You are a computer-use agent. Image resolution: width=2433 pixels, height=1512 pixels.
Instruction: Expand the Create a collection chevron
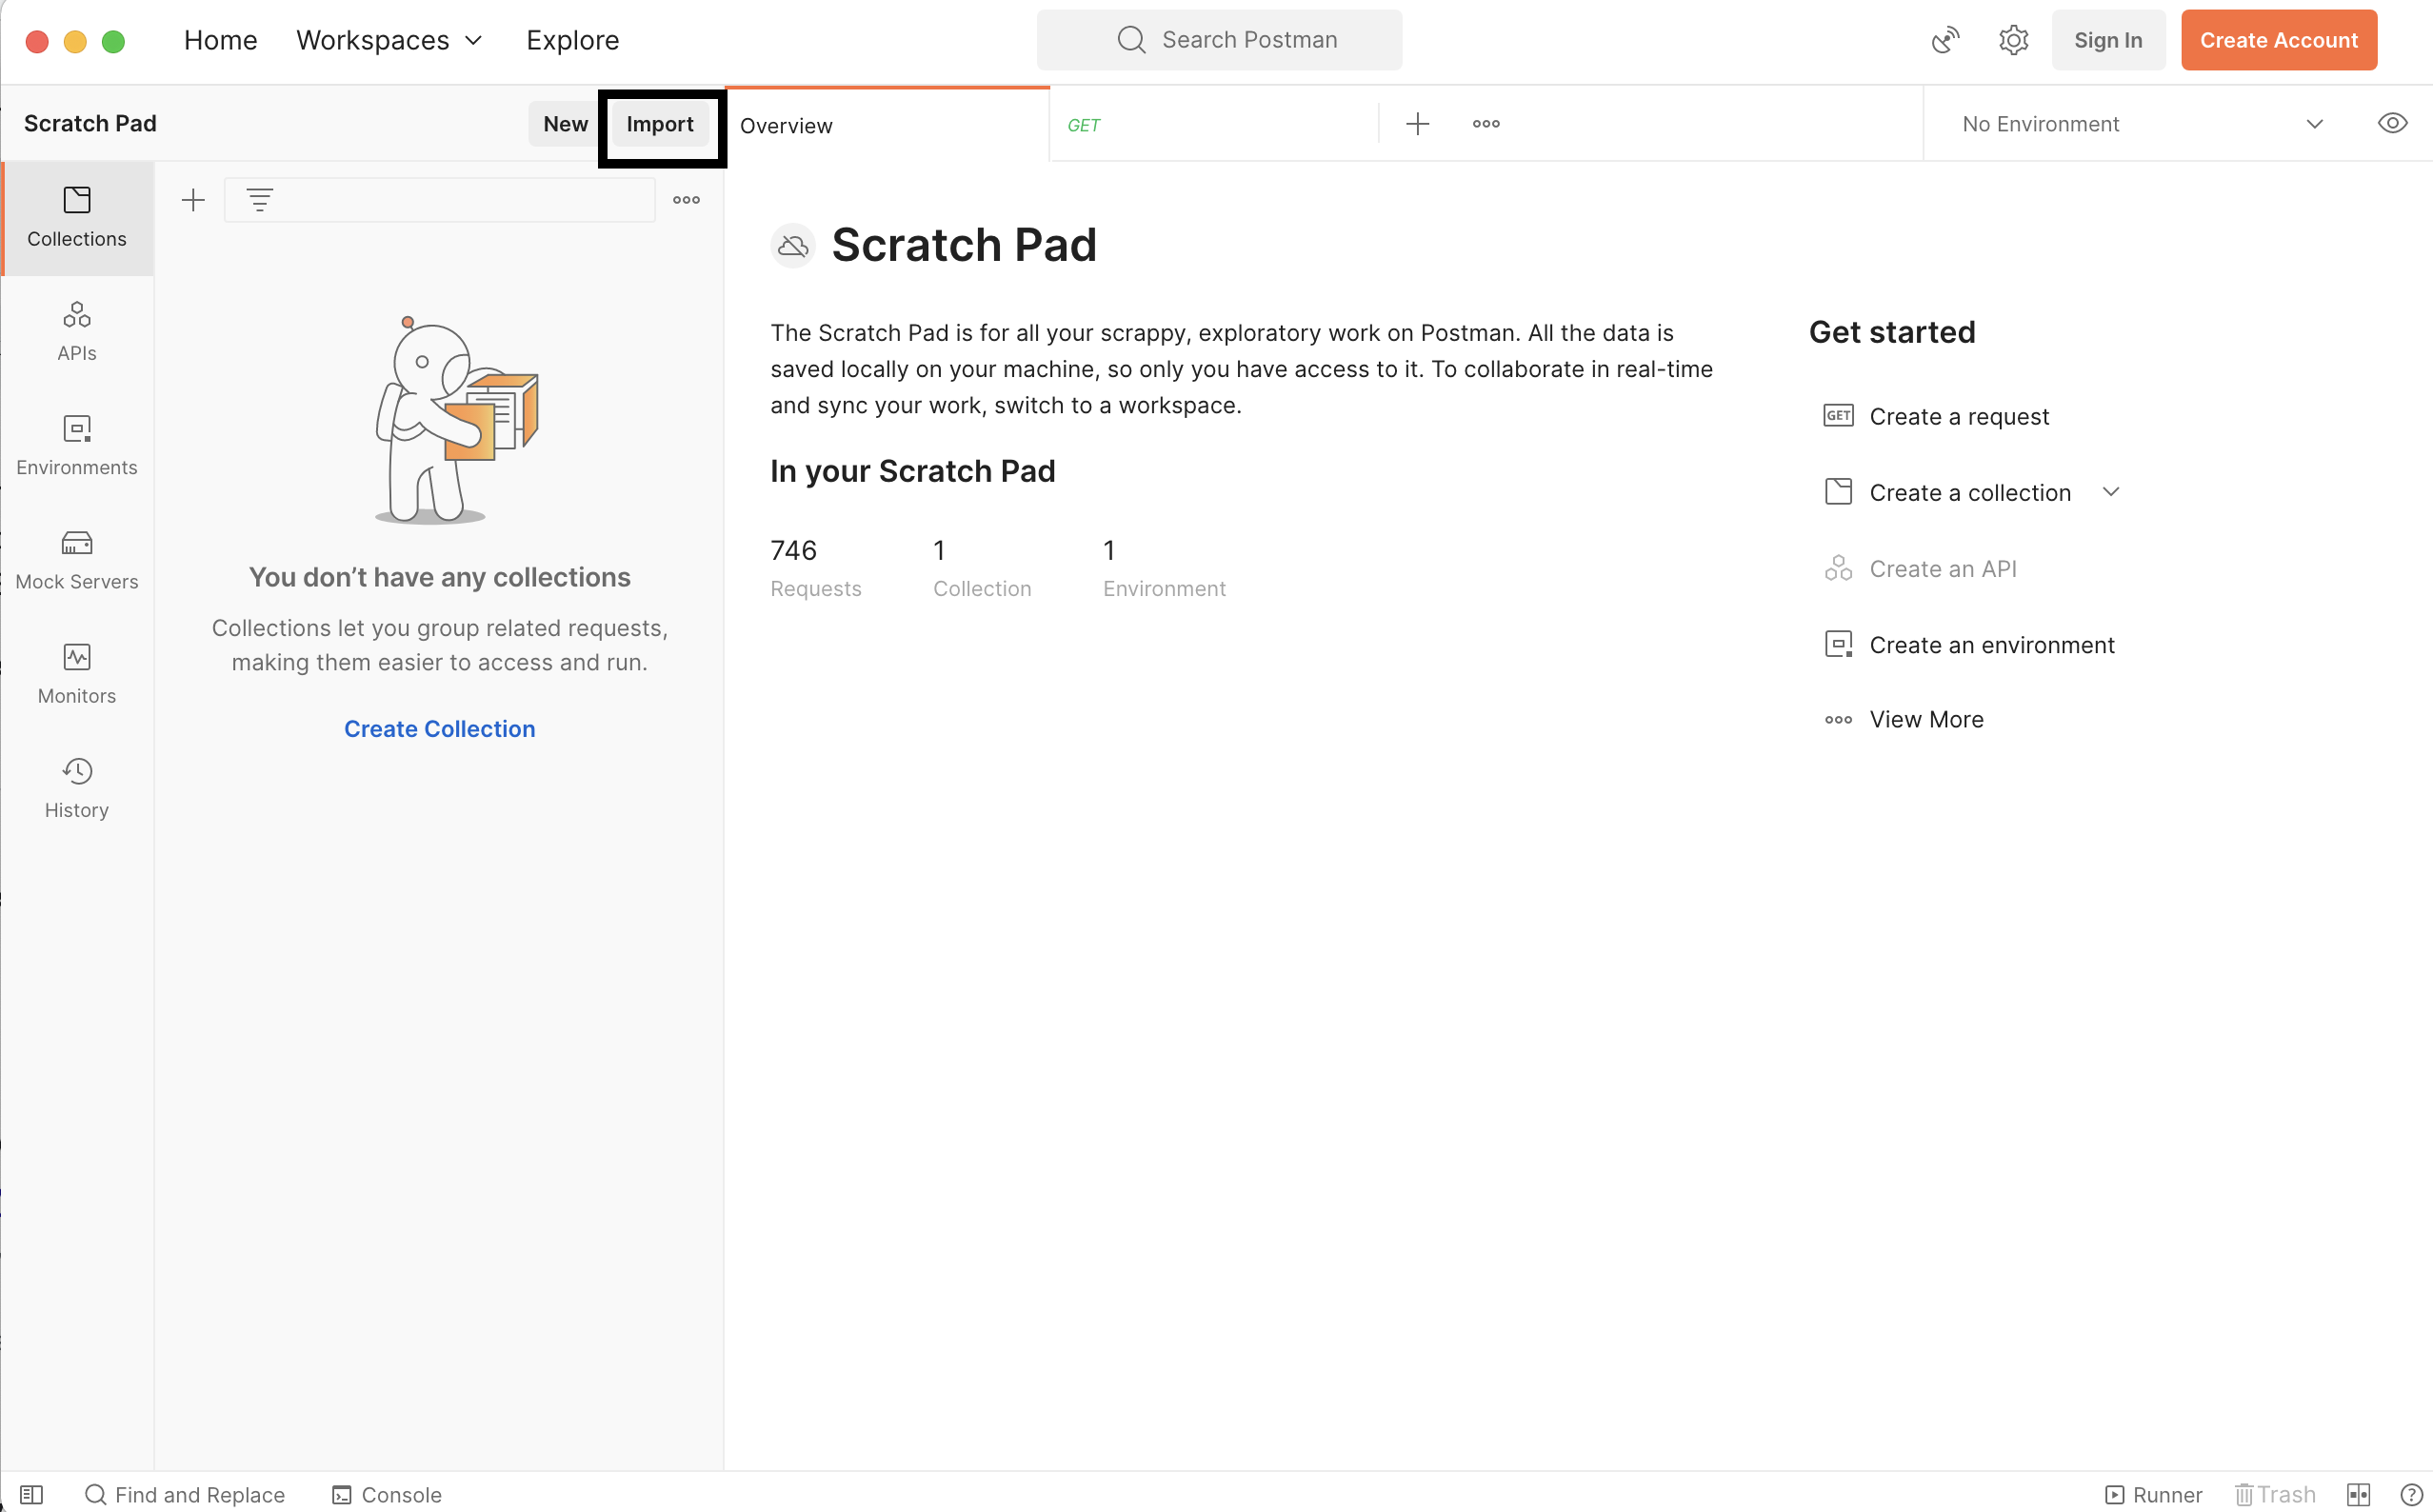(2110, 492)
